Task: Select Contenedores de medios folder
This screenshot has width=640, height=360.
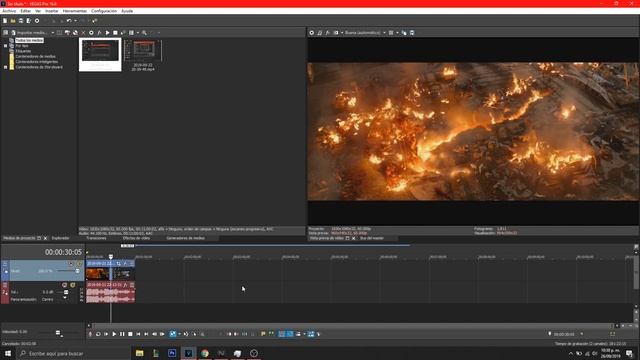Action: pos(36,56)
